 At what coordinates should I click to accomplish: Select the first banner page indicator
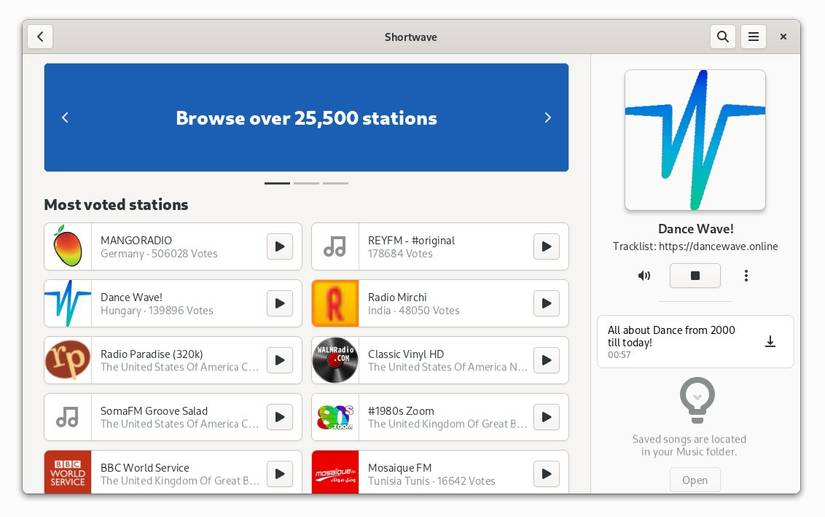pos(277,183)
